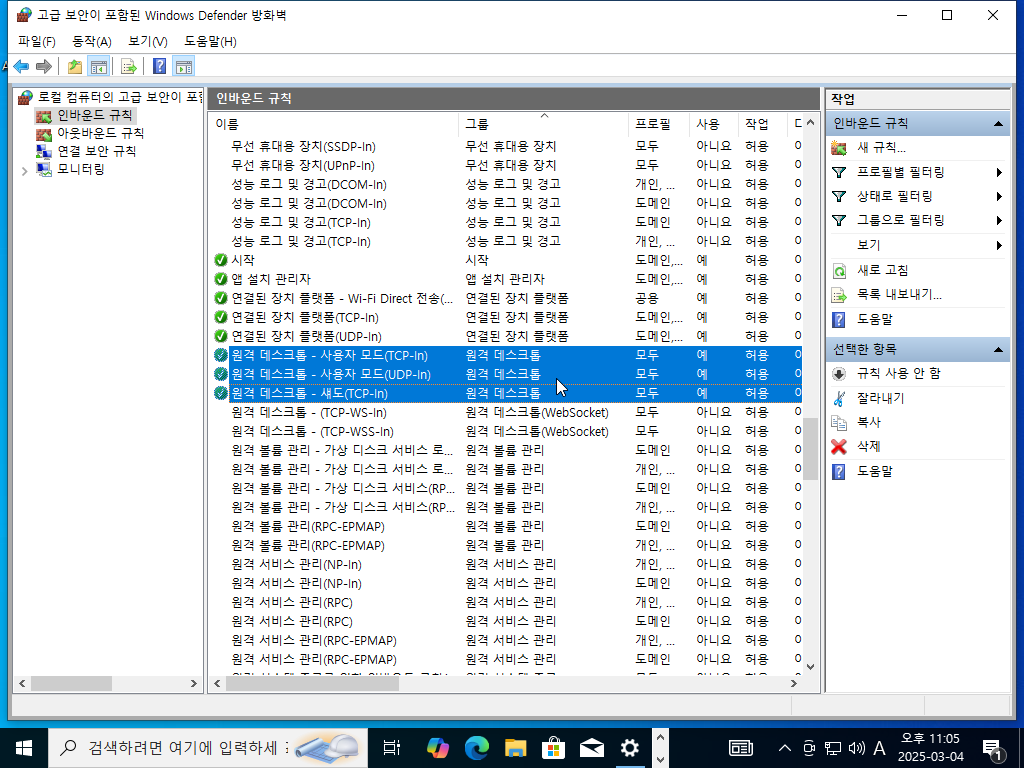Select 아웃바운드 규칙 in the tree
Image resolution: width=1024 pixels, height=768 pixels.
pos(101,133)
